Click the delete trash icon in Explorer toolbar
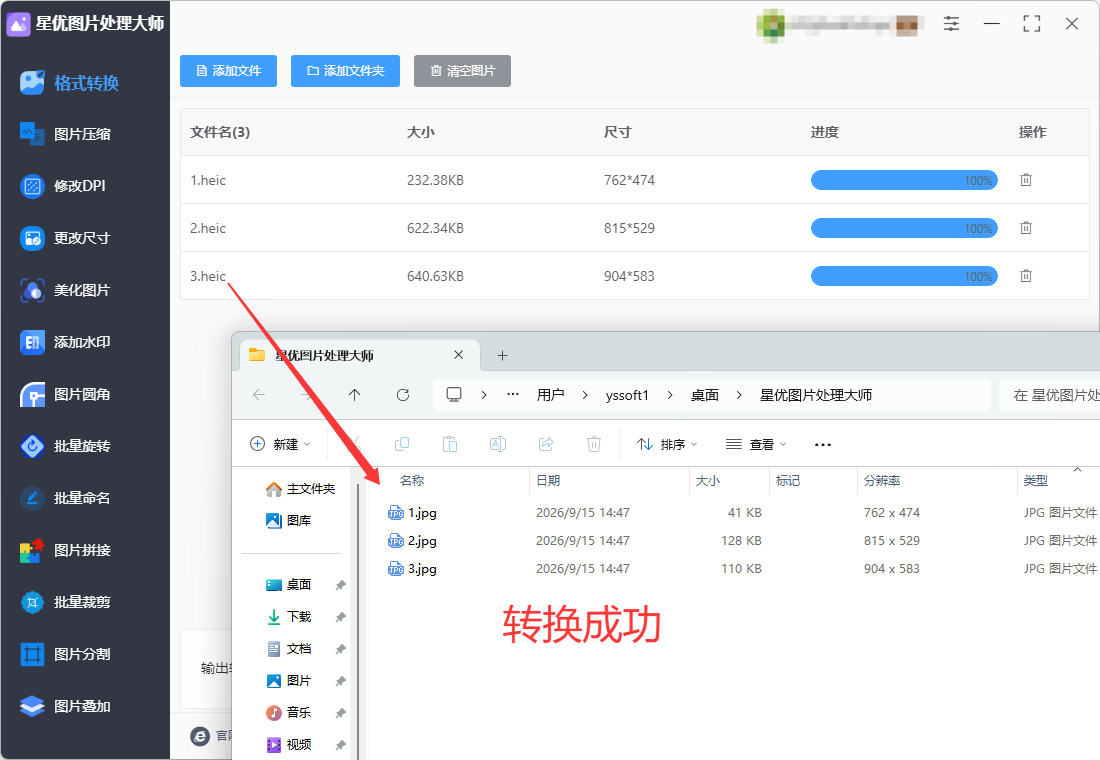Screen dimensions: 1100x760 click(x=593, y=444)
